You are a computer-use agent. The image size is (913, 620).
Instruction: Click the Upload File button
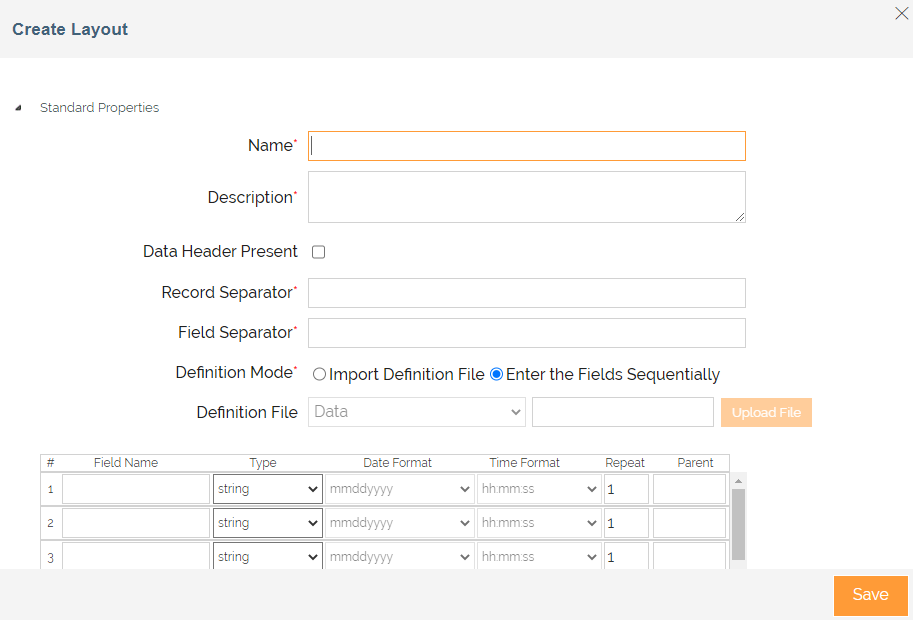click(766, 412)
